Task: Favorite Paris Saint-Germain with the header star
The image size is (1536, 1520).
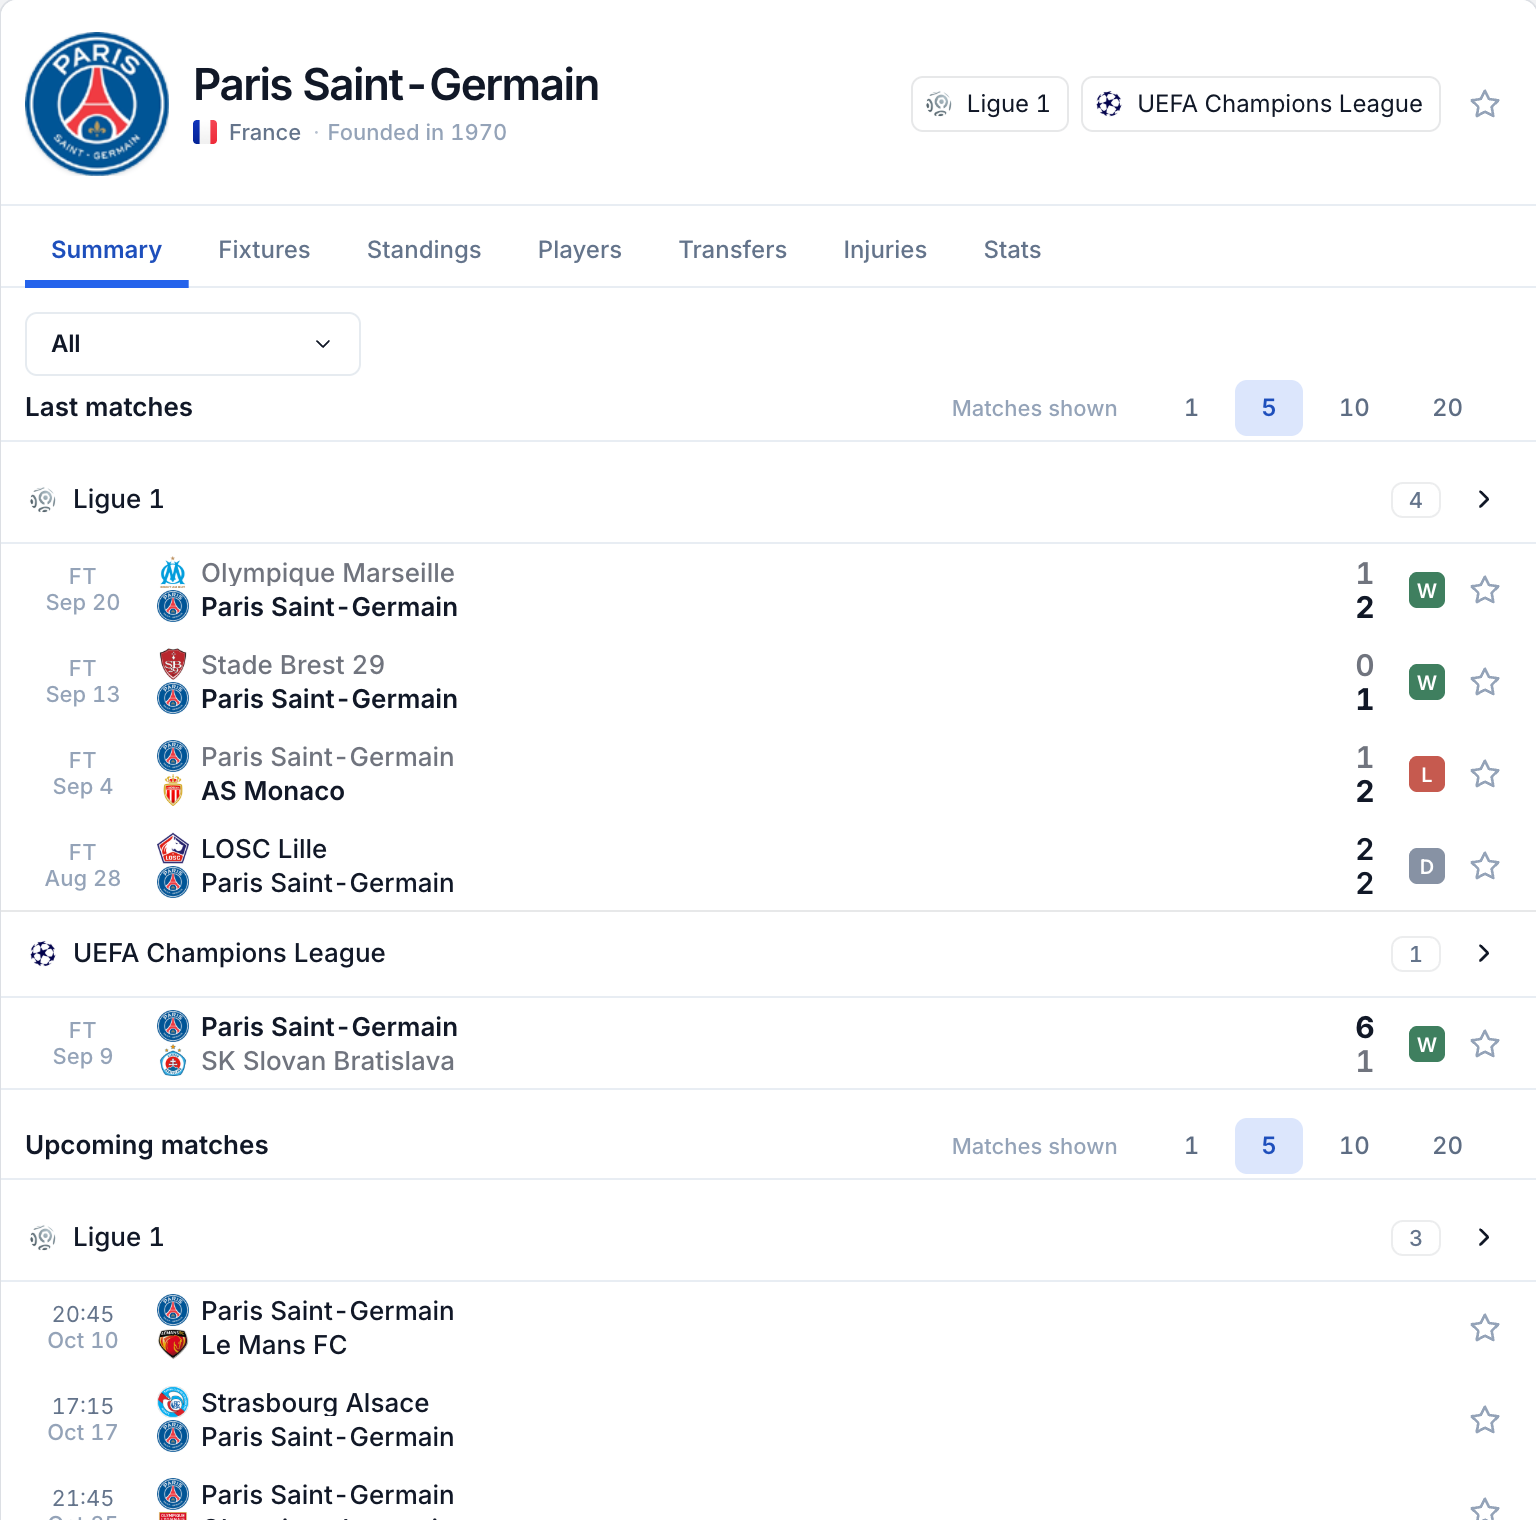Action: tap(1485, 104)
